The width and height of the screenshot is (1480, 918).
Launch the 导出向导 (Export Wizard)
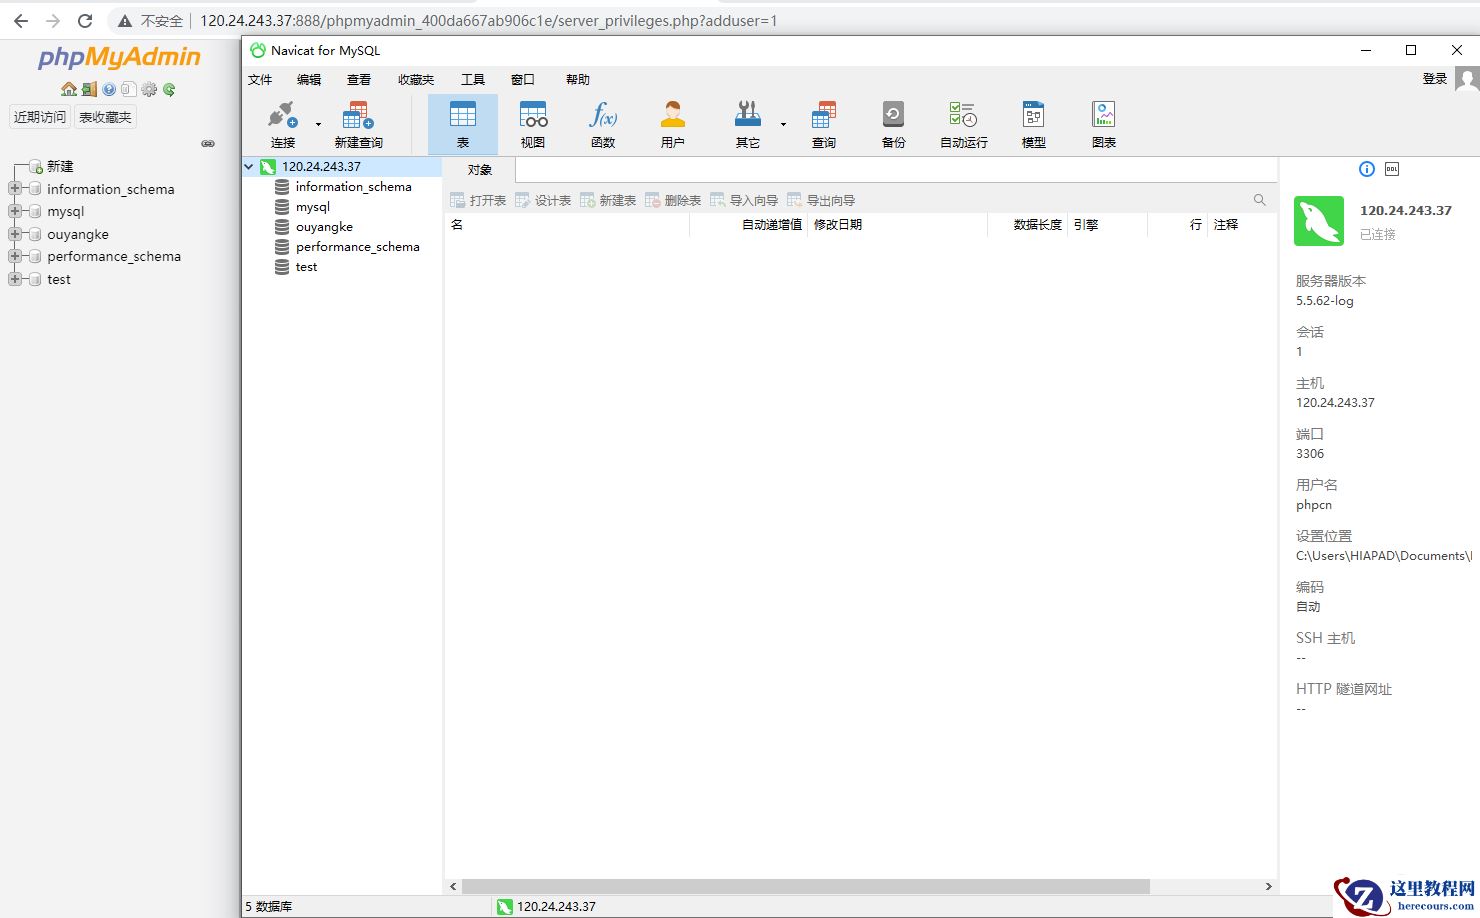tap(821, 200)
